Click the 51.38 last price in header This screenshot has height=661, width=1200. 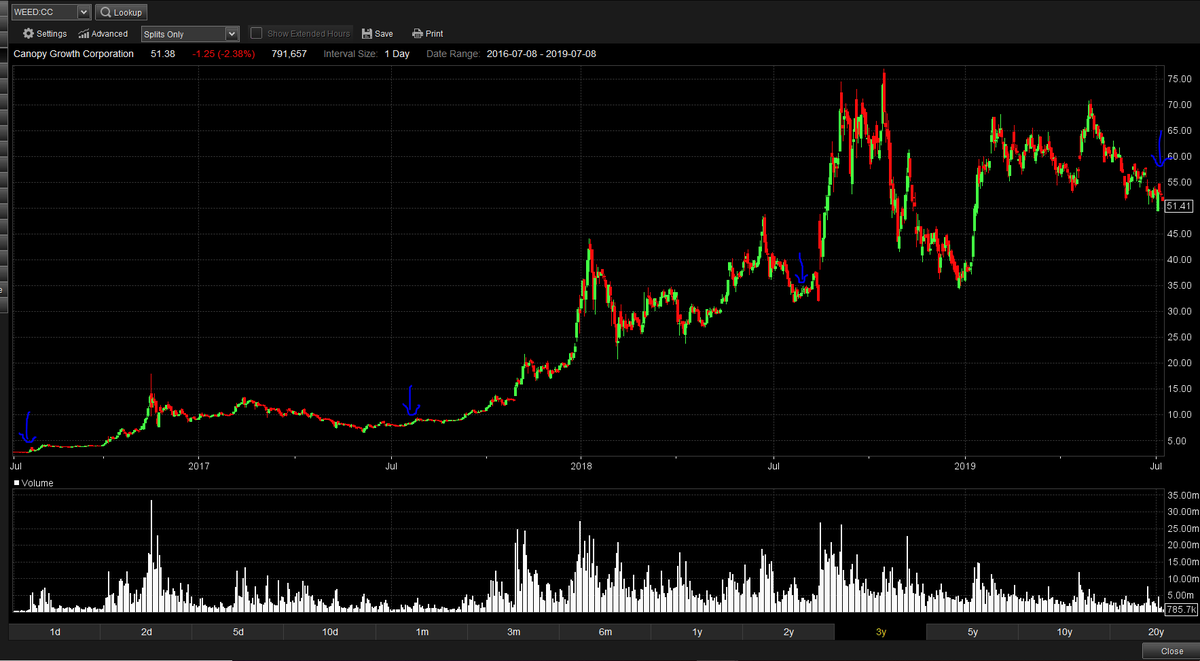[x=163, y=53]
